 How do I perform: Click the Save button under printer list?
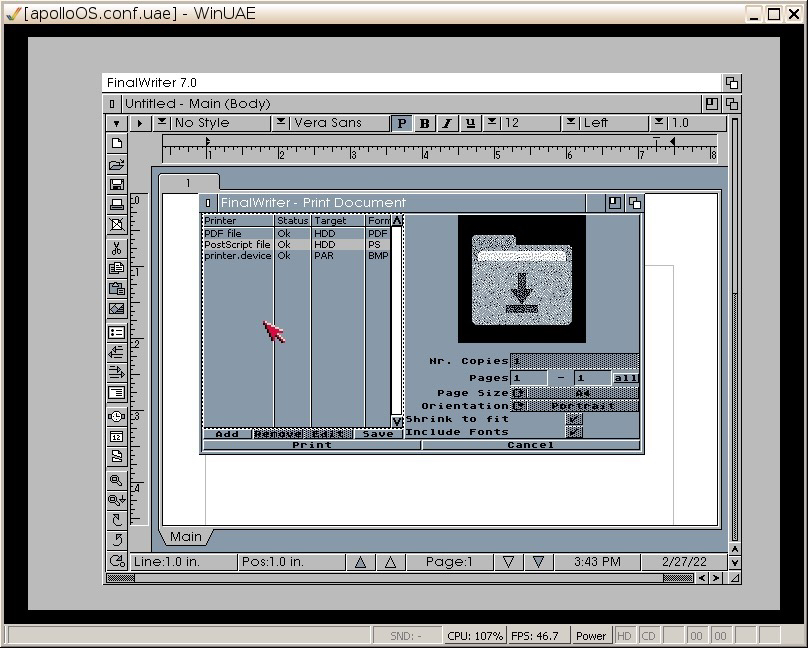click(378, 434)
